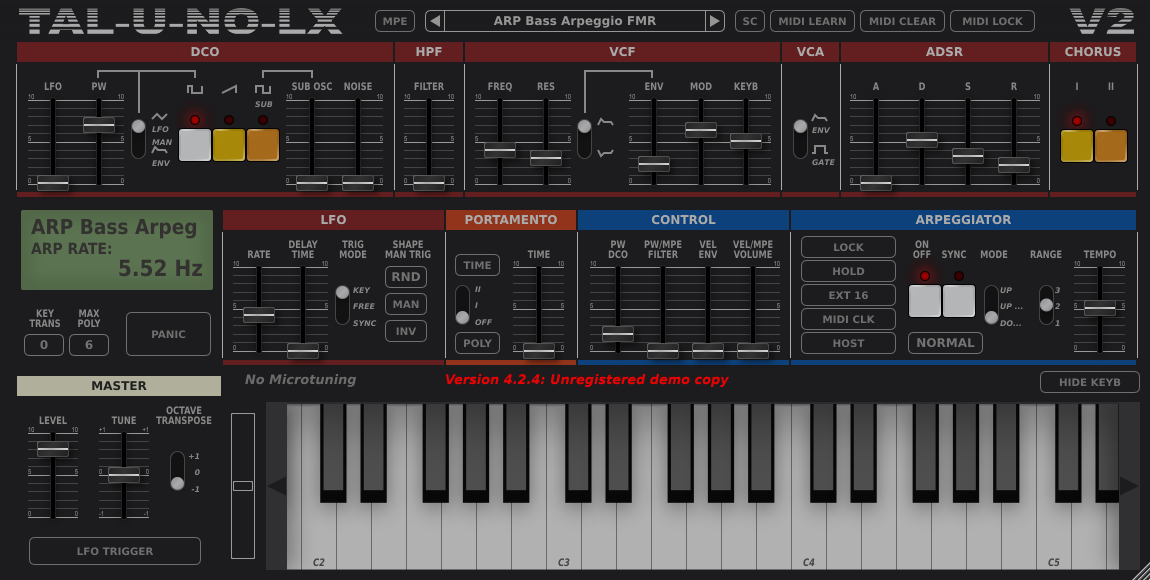This screenshot has height=580, width=1150.
Task: Activate MIDI LEARN
Action: [x=813, y=21]
